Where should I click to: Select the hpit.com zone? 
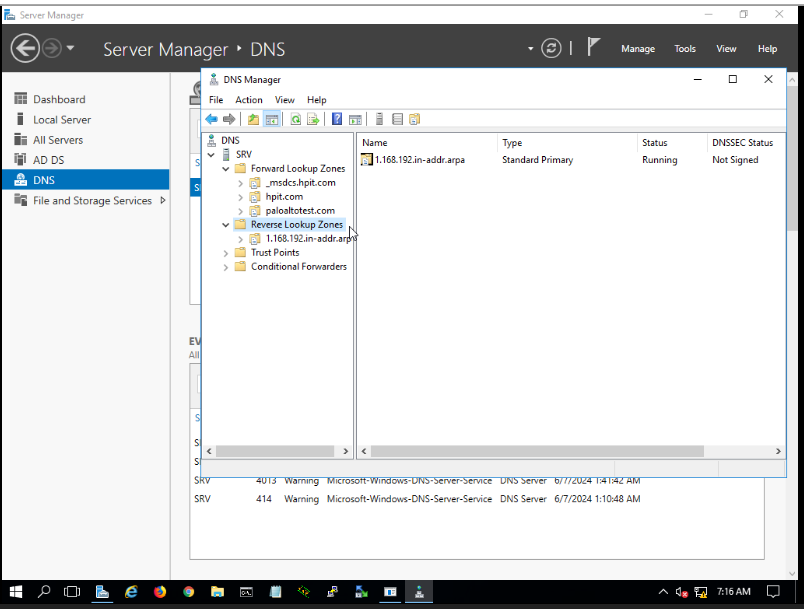pos(284,197)
